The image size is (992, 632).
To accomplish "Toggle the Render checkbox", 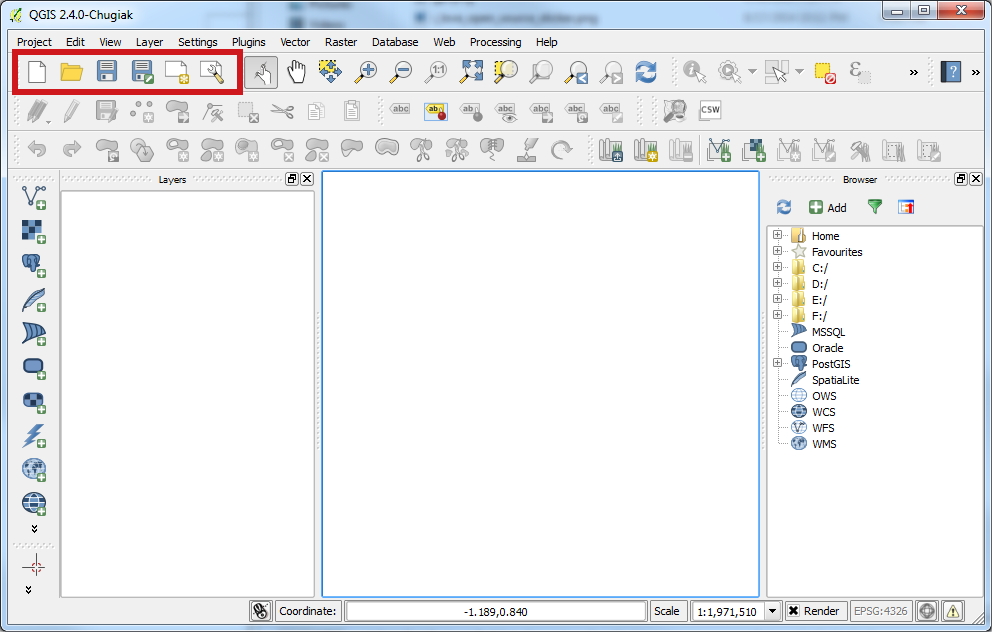I will point(793,611).
